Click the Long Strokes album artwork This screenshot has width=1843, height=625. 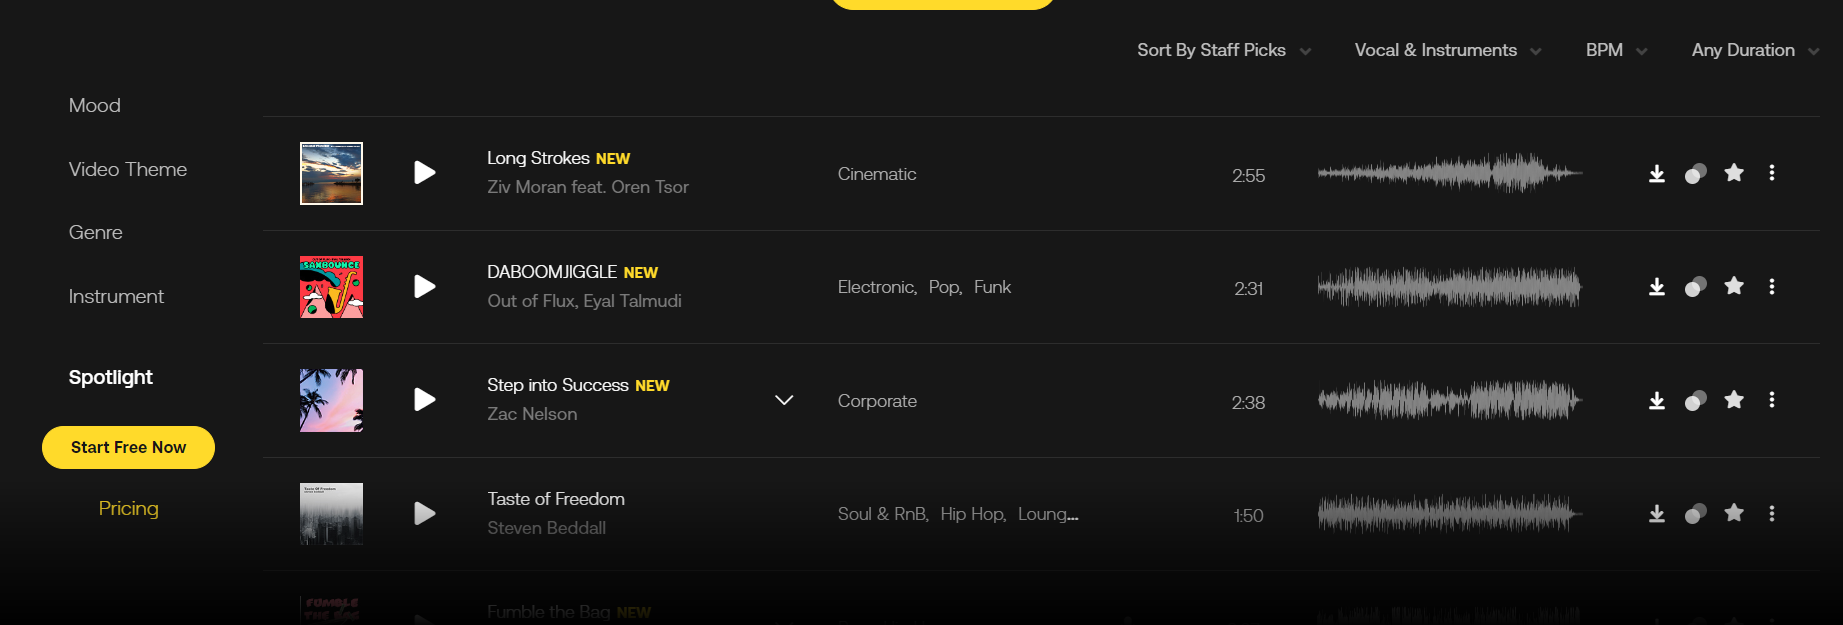(x=331, y=173)
